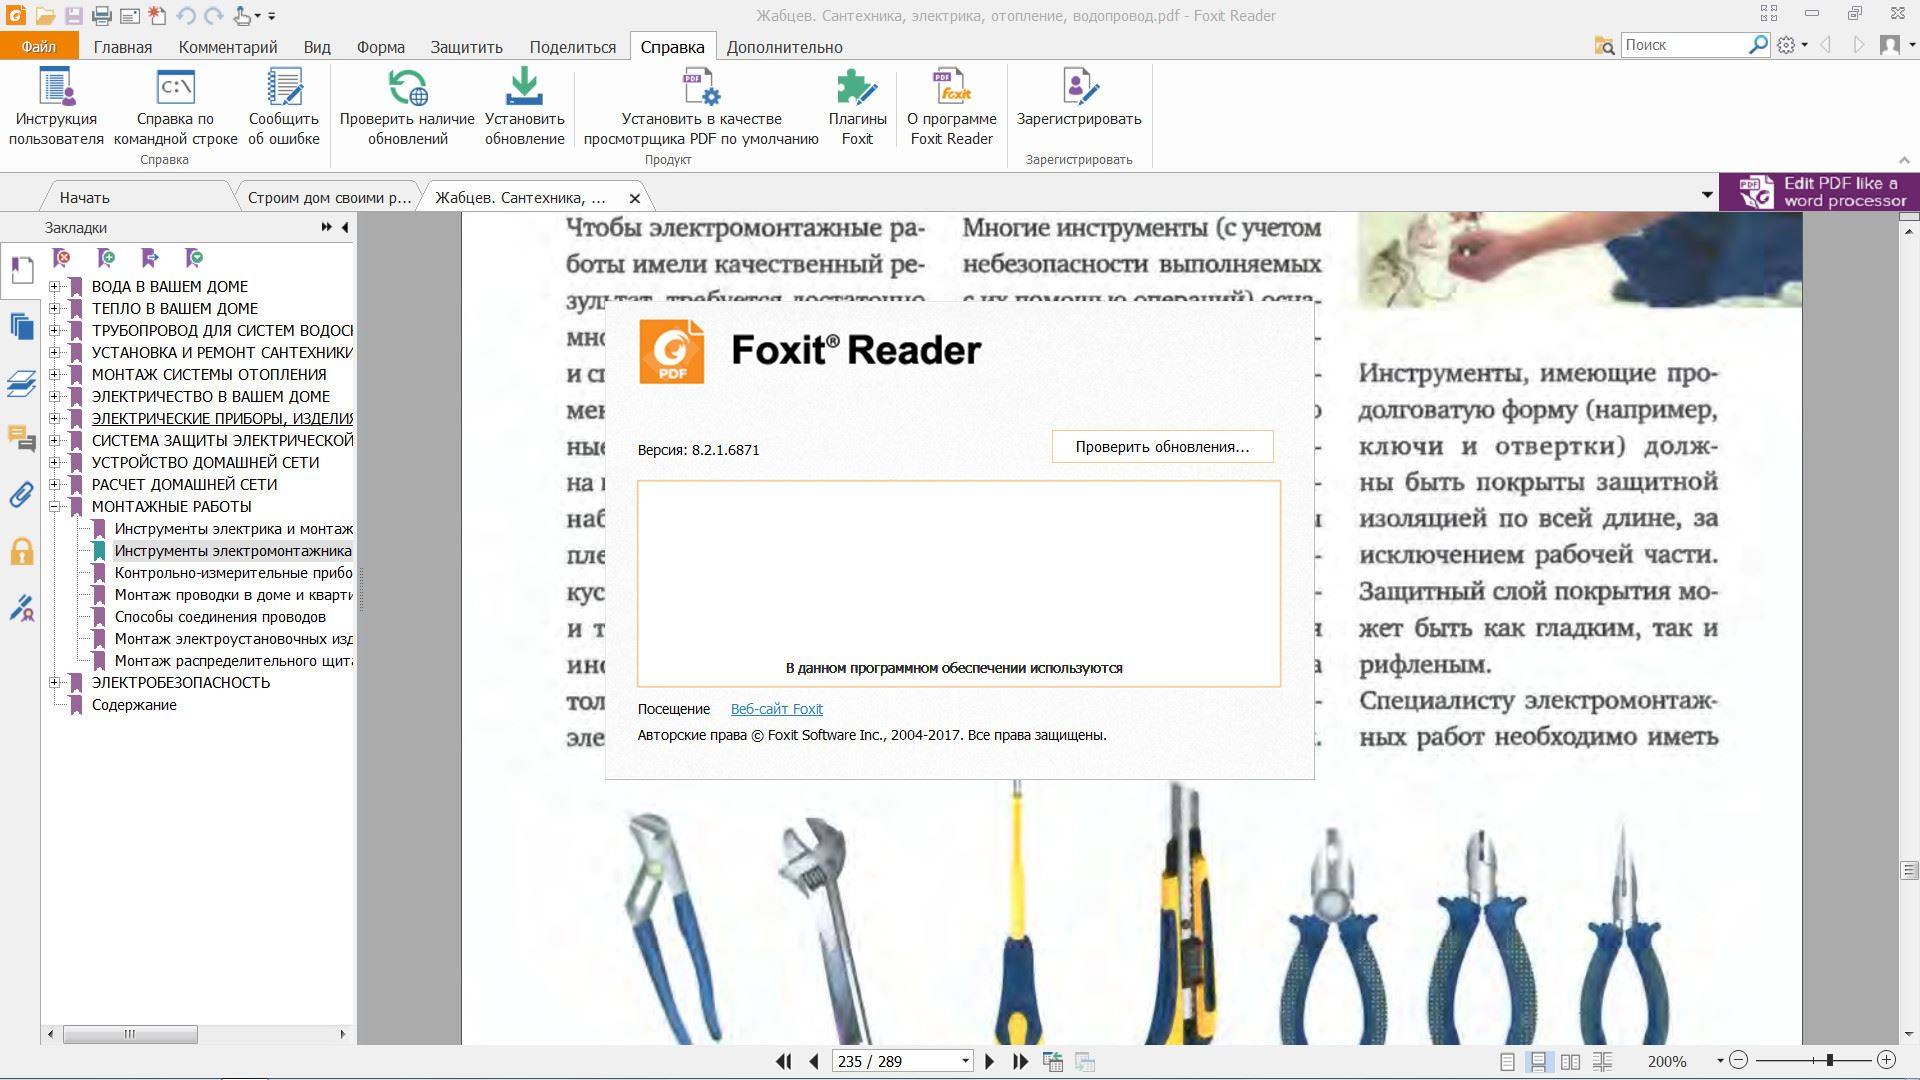Image resolution: width=1920 pixels, height=1080 pixels.
Task: Click the Поиск search field
Action: coord(1684,45)
